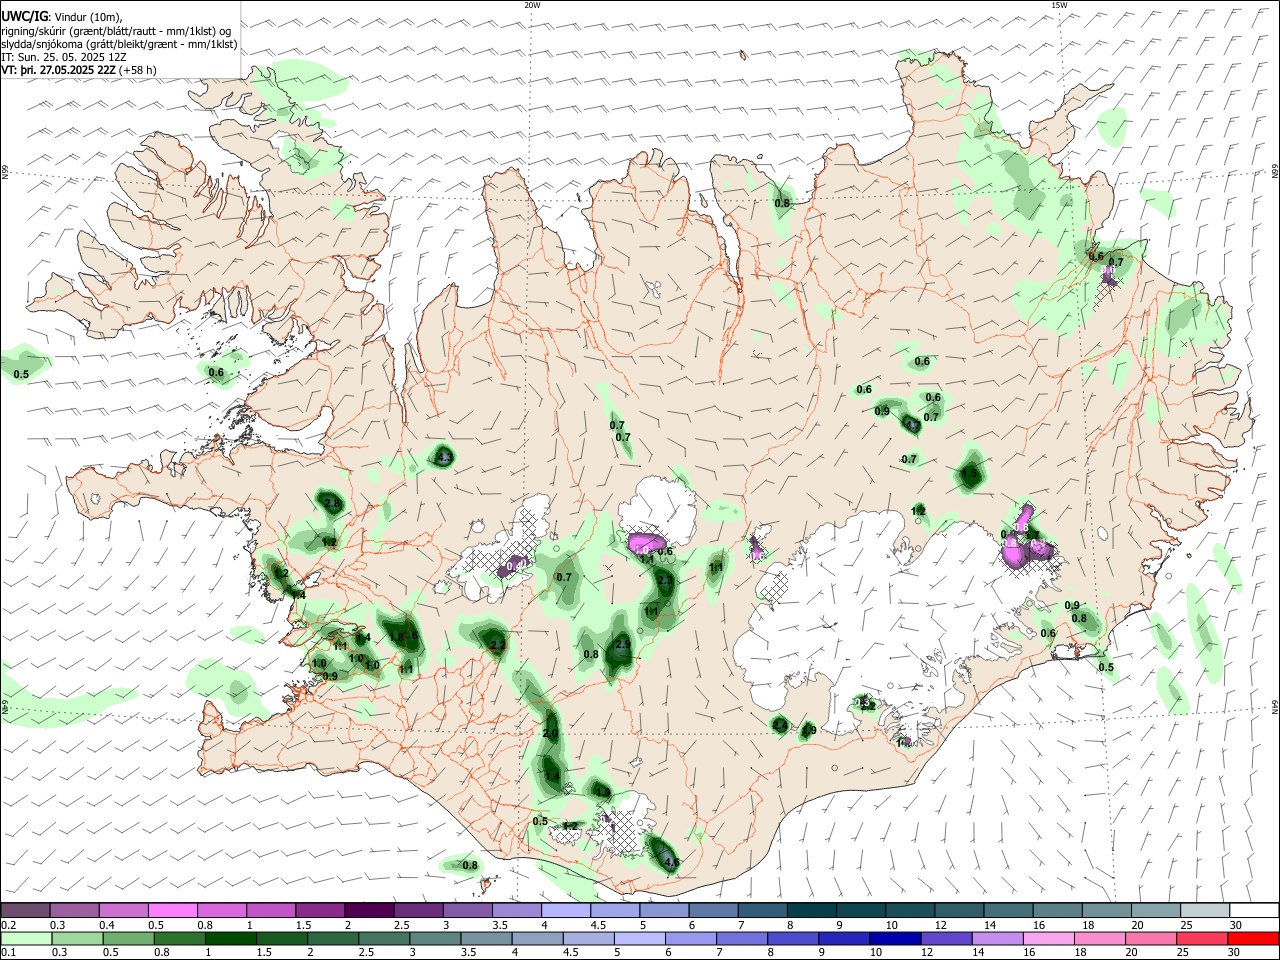Image resolution: width=1280 pixels, height=960 pixels.
Task: Click the white 30 swatch in snow legend
Action: tap(1252, 910)
